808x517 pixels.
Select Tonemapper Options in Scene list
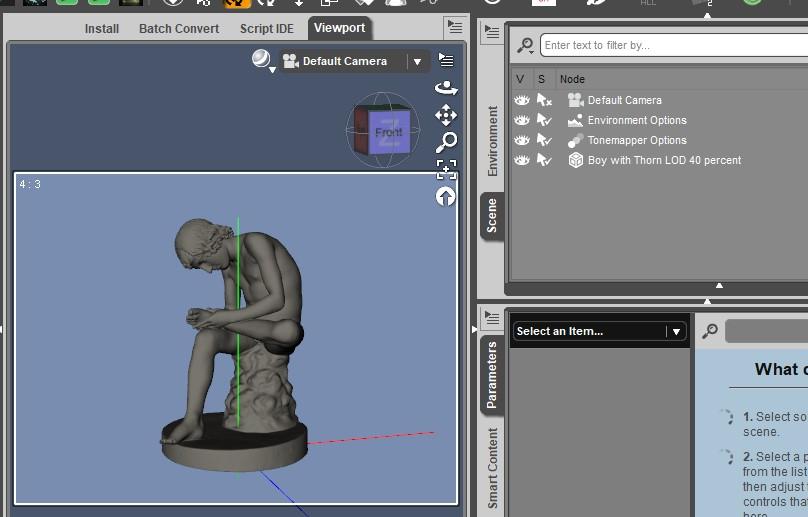pyautogui.click(x=637, y=140)
